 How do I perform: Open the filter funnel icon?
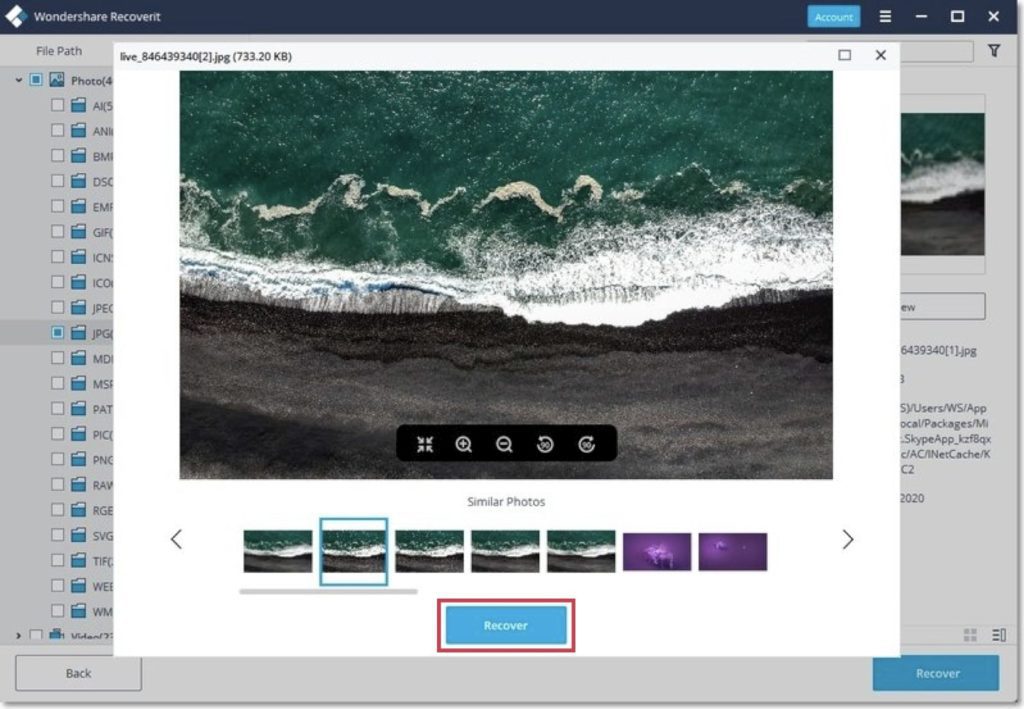point(994,50)
